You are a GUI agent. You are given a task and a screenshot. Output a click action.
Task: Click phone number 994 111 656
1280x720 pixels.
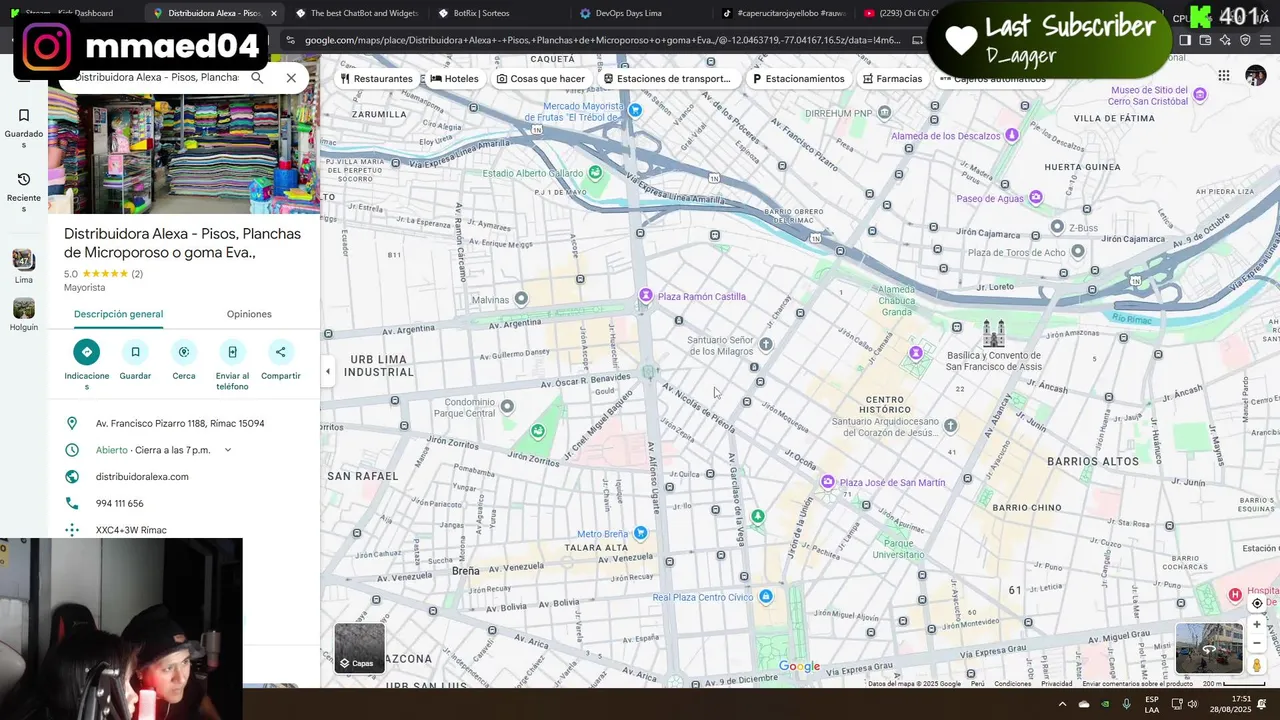point(120,504)
